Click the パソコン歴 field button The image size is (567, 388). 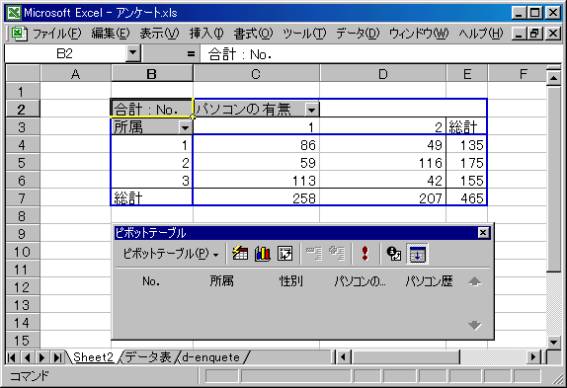tap(429, 281)
